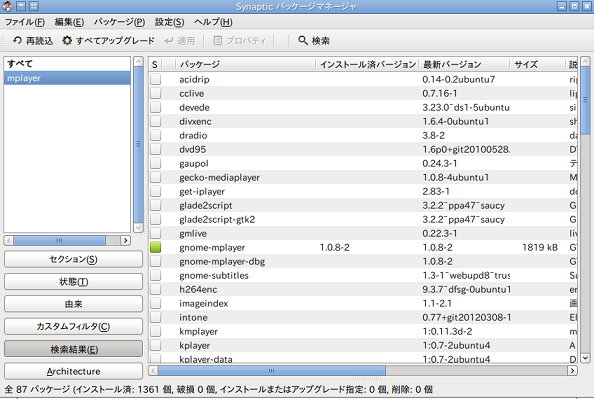Toggle the status checkbox for get-iplayer
Image resolution: width=594 pixels, height=399 pixels.
(155, 191)
